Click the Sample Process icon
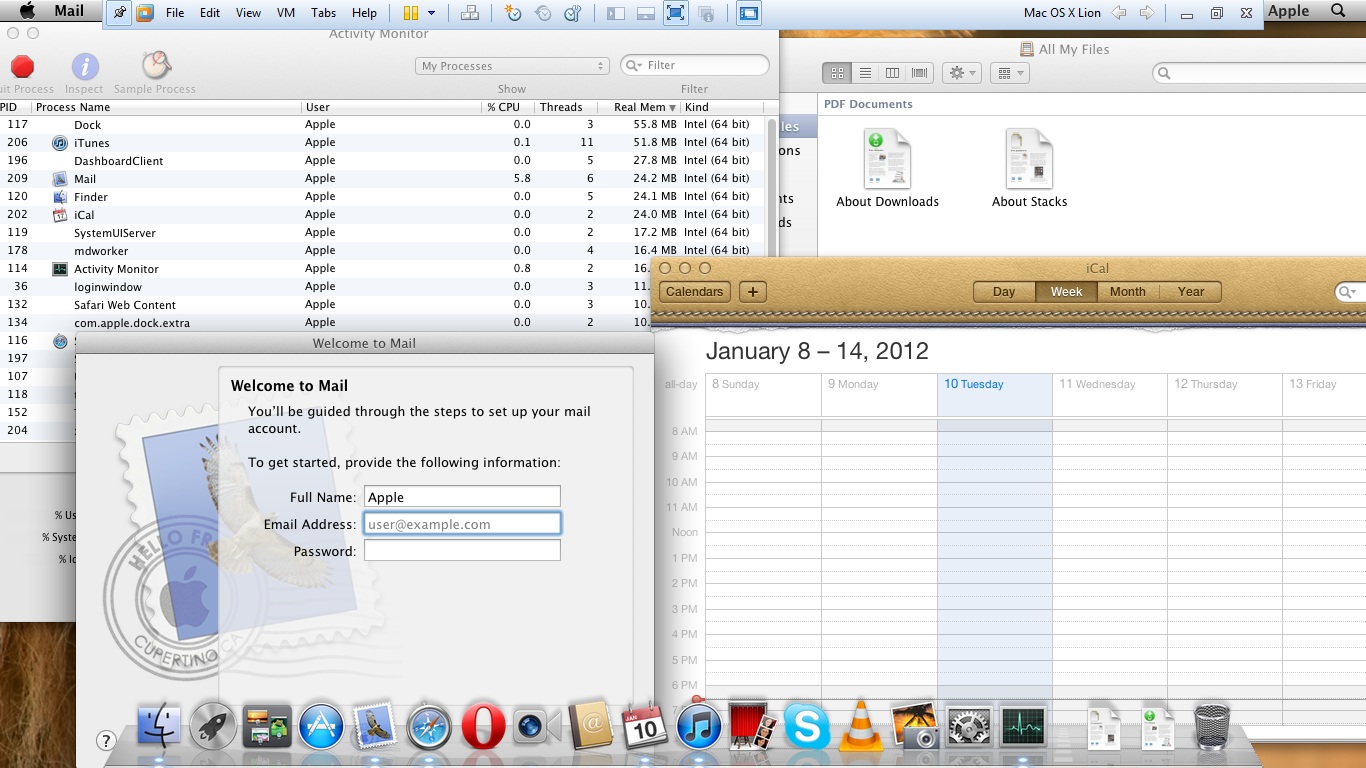Image resolution: width=1366 pixels, height=768 pixels. pyautogui.click(x=155, y=66)
